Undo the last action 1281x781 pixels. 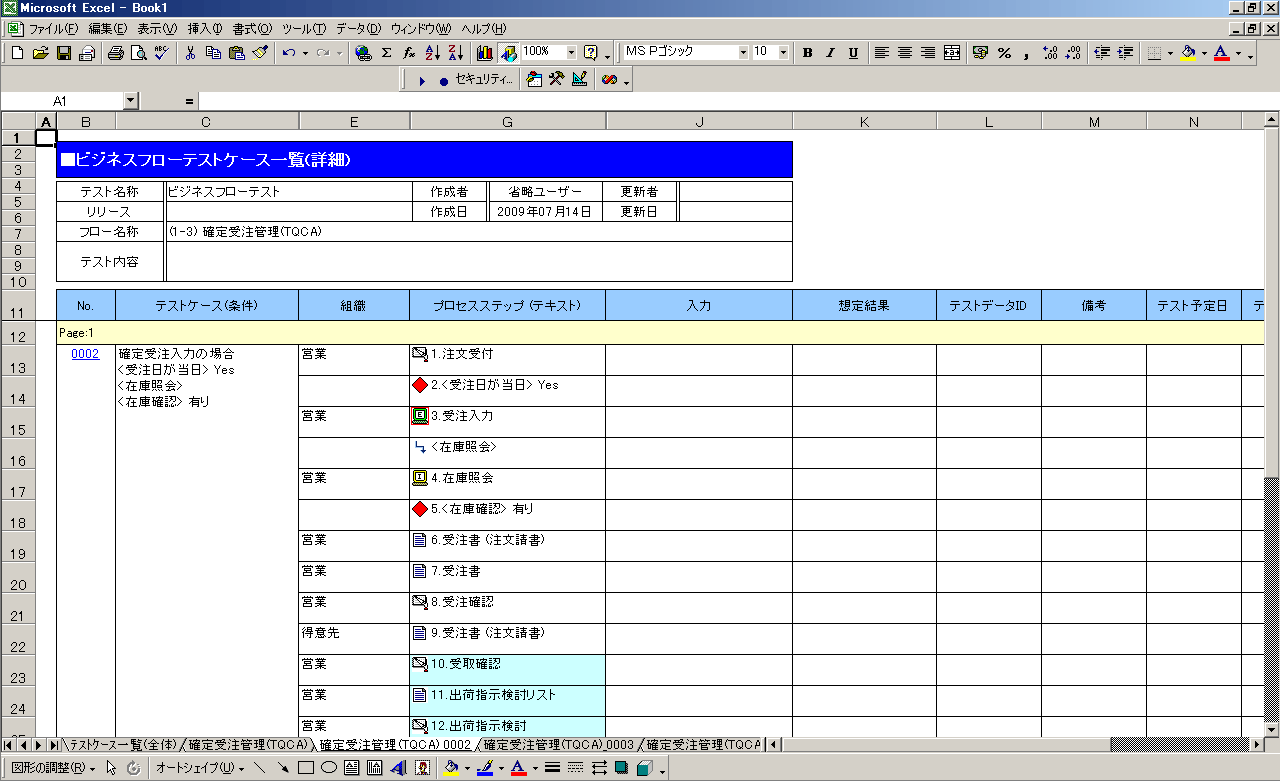point(288,52)
